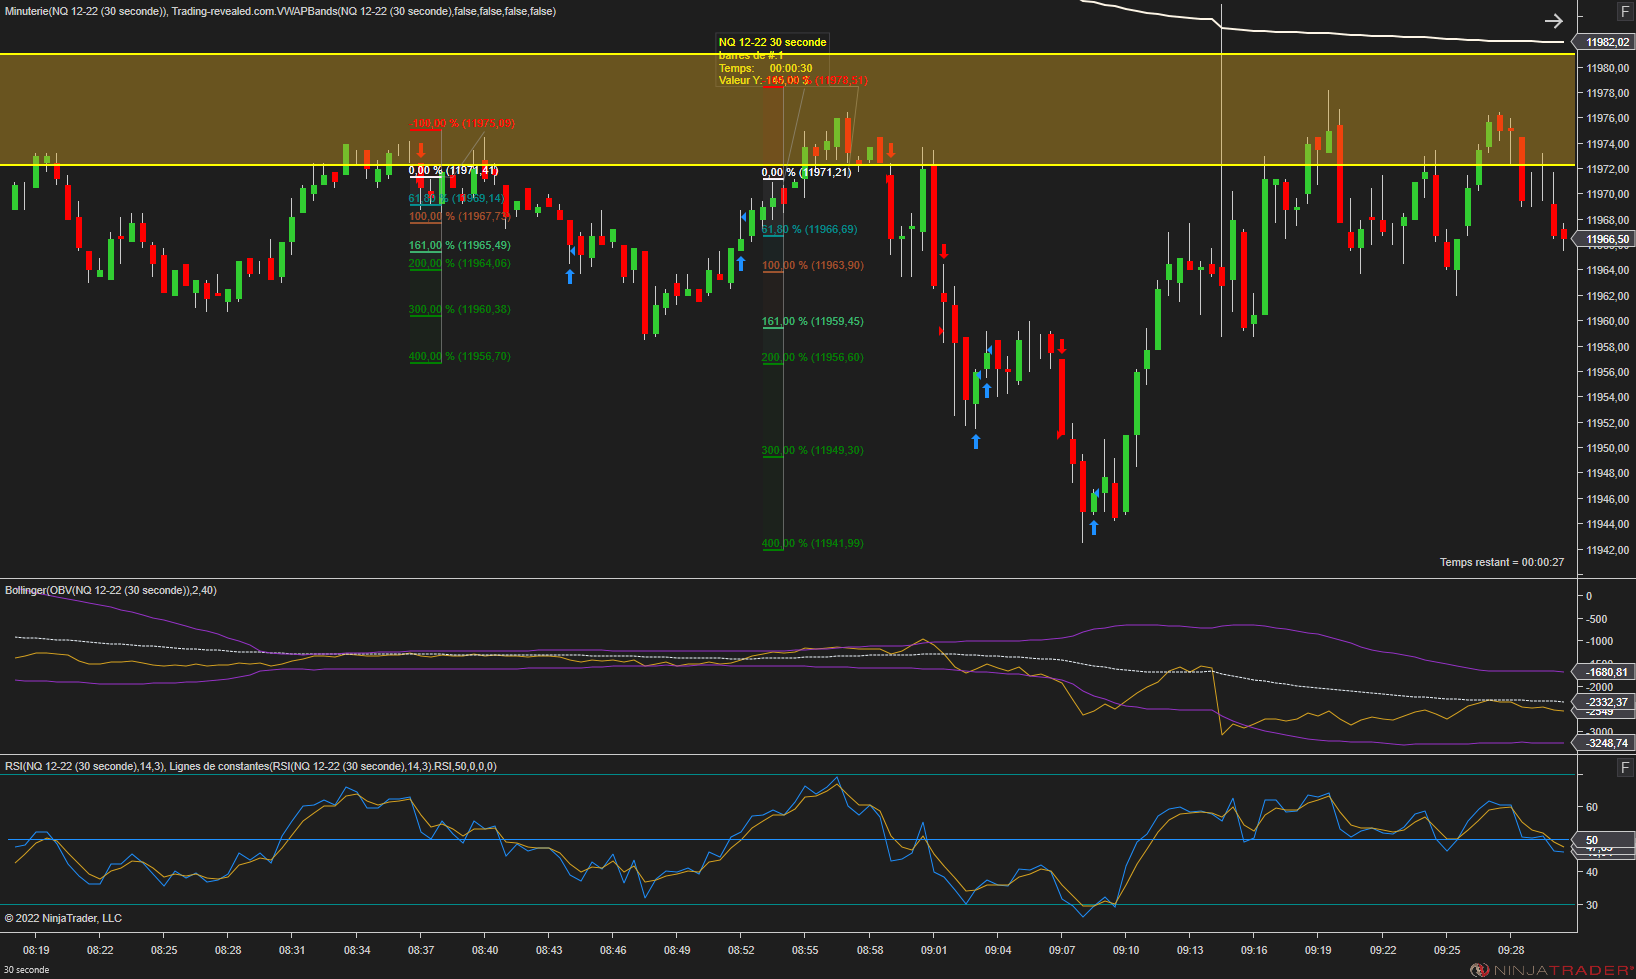Click the Temps: 00:00:30 tooltip line
Image resolution: width=1636 pixels, height=979 pixels.
pyautogui.click(x=766, y=68)
